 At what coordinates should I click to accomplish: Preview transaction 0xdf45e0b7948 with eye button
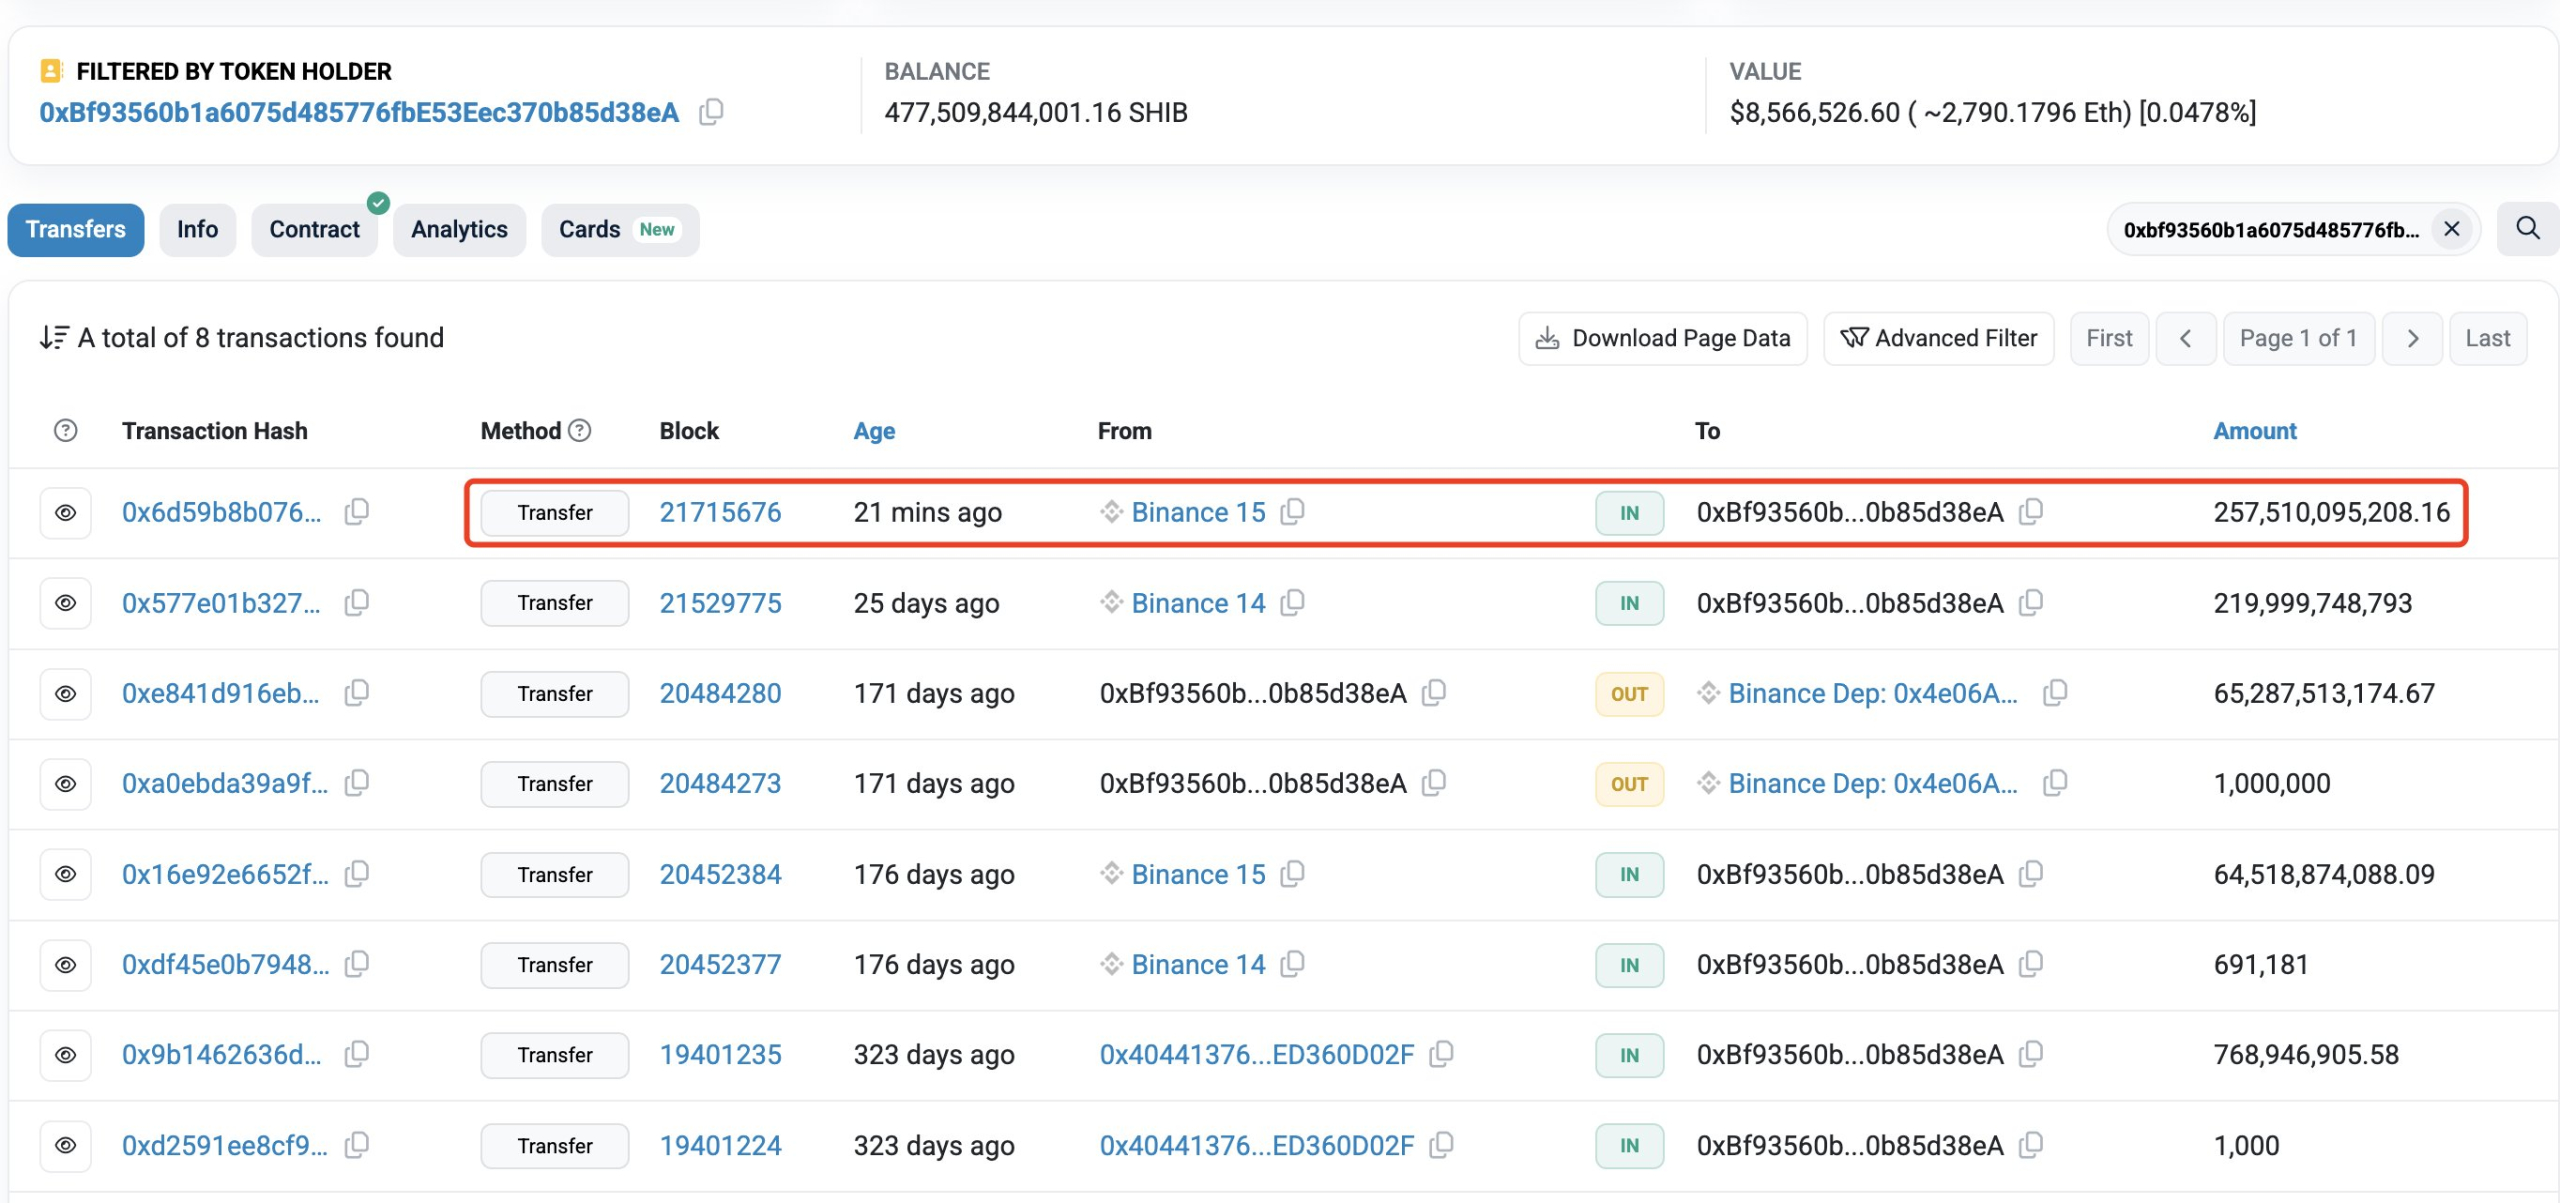click(x=65, y=965)
